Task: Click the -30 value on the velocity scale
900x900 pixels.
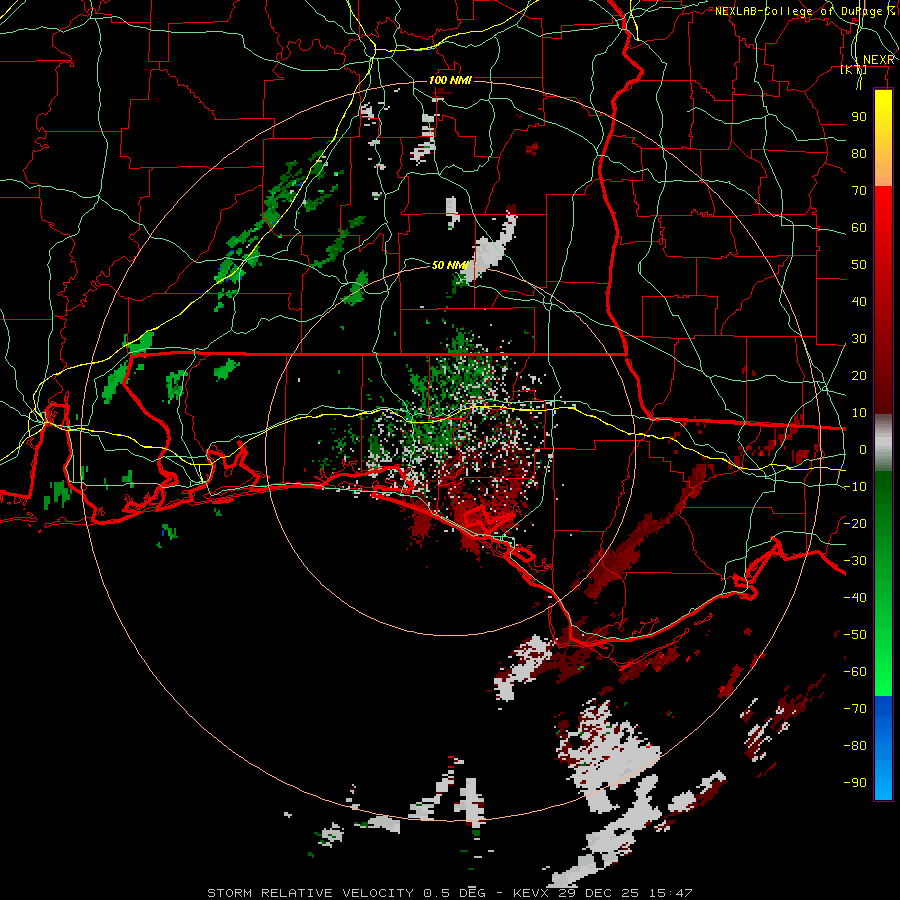Action: coord(855,561)
